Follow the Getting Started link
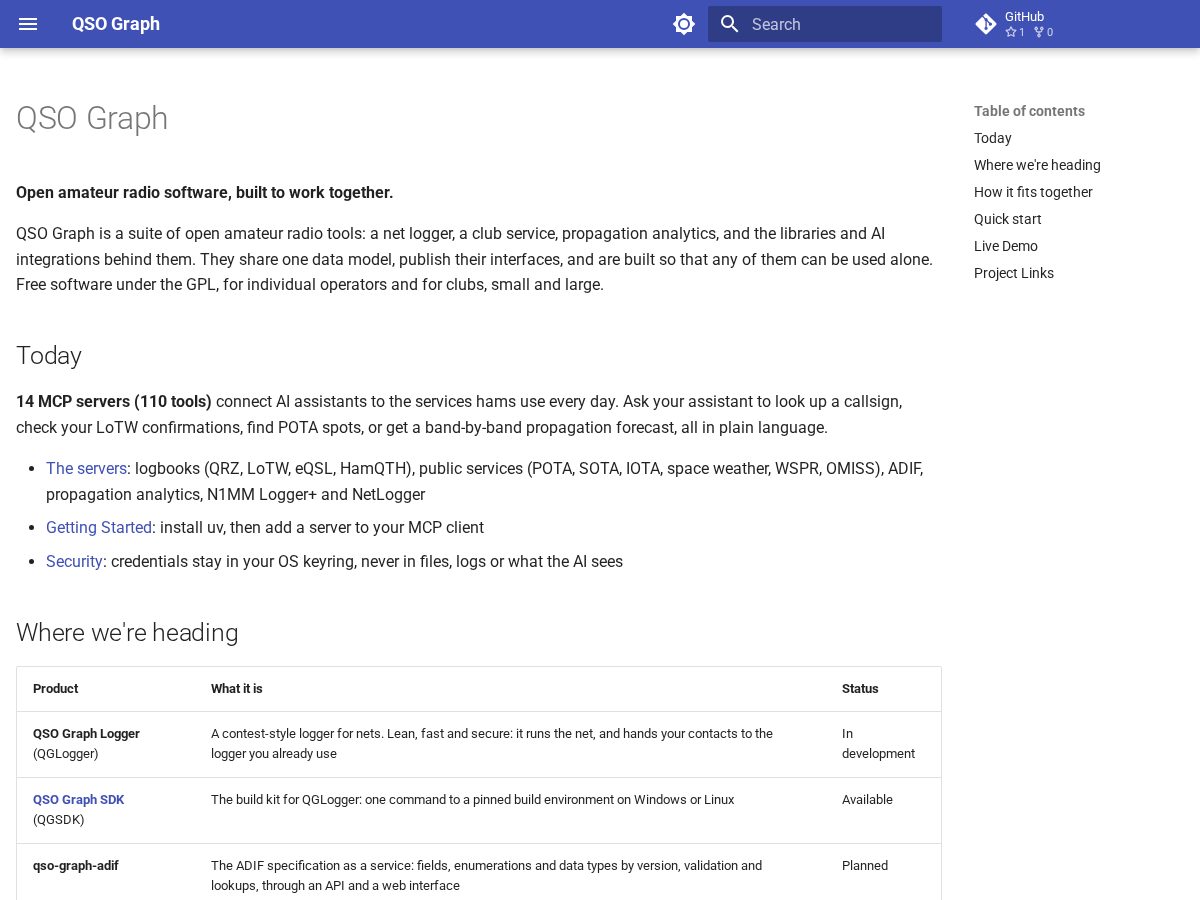This screenshot has width=1200, height=900. point(99,527)
